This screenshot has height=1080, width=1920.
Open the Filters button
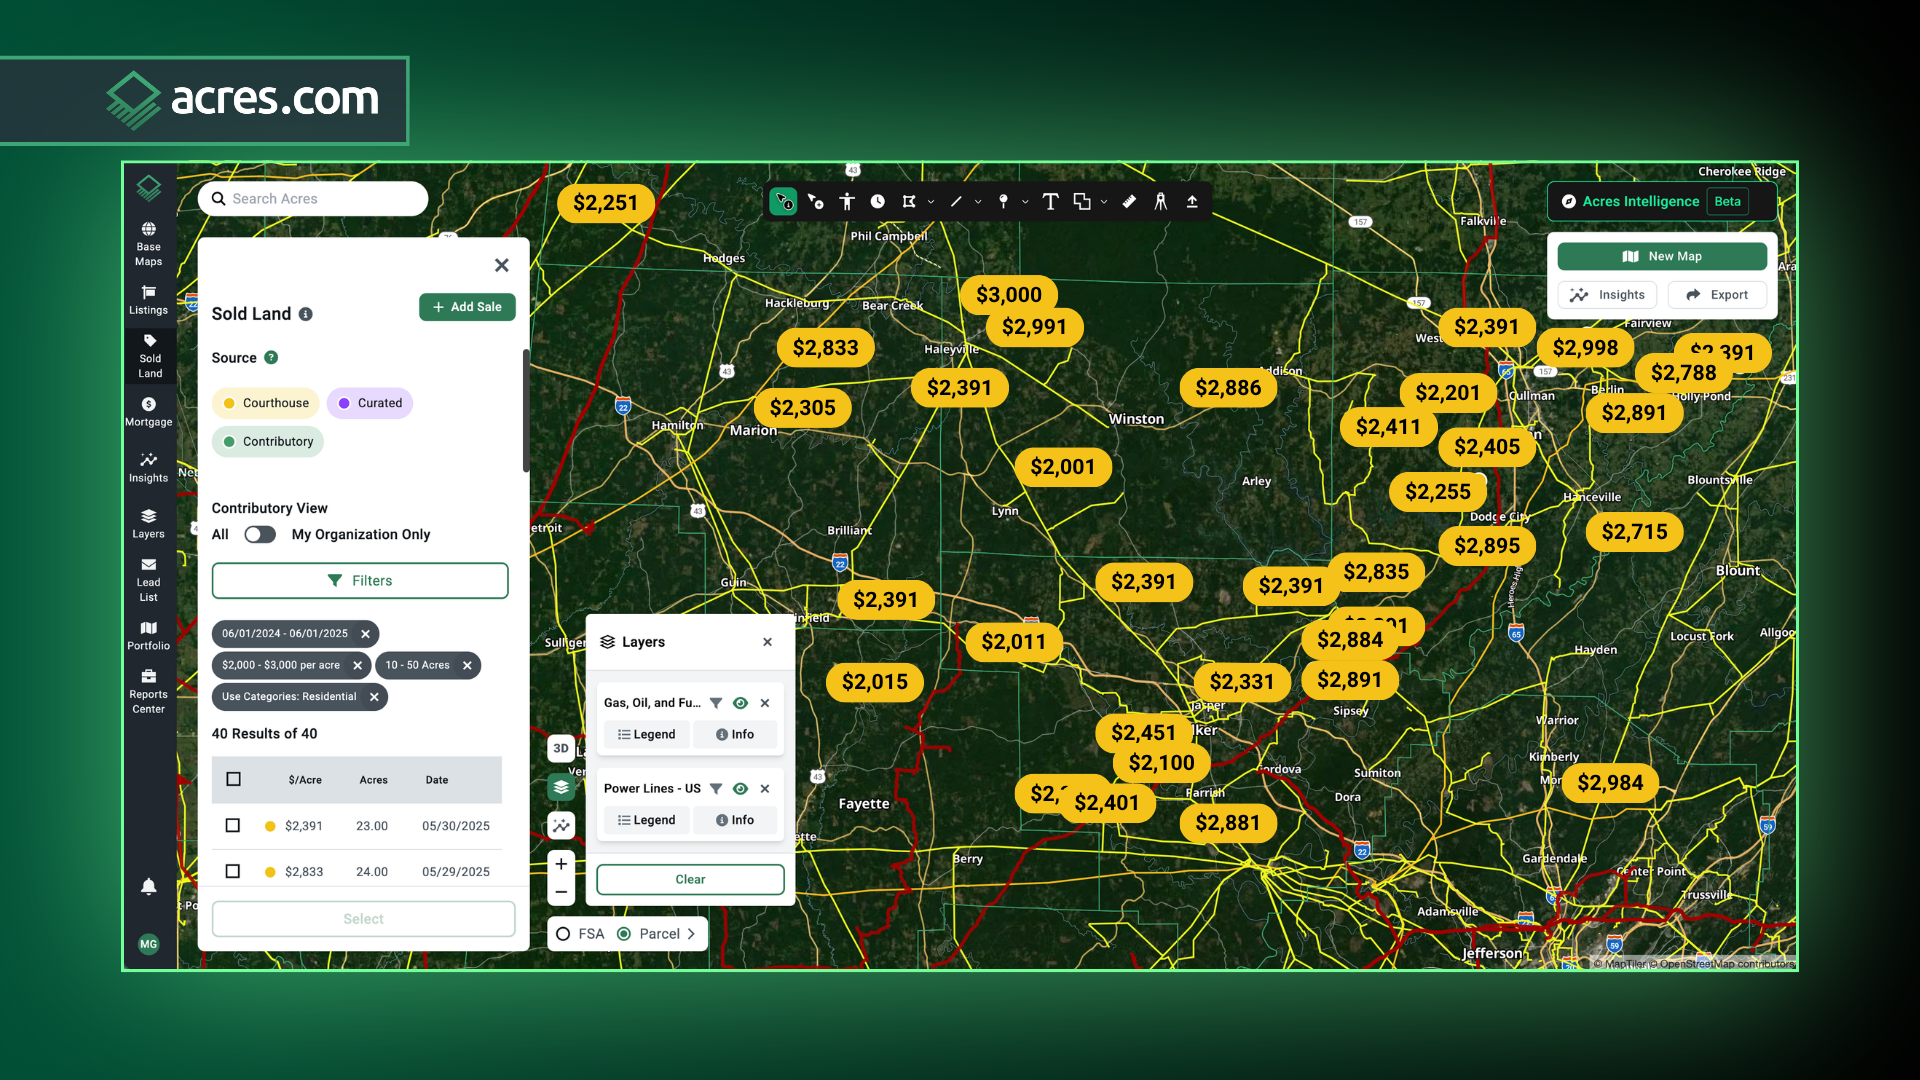coord(360,581)
